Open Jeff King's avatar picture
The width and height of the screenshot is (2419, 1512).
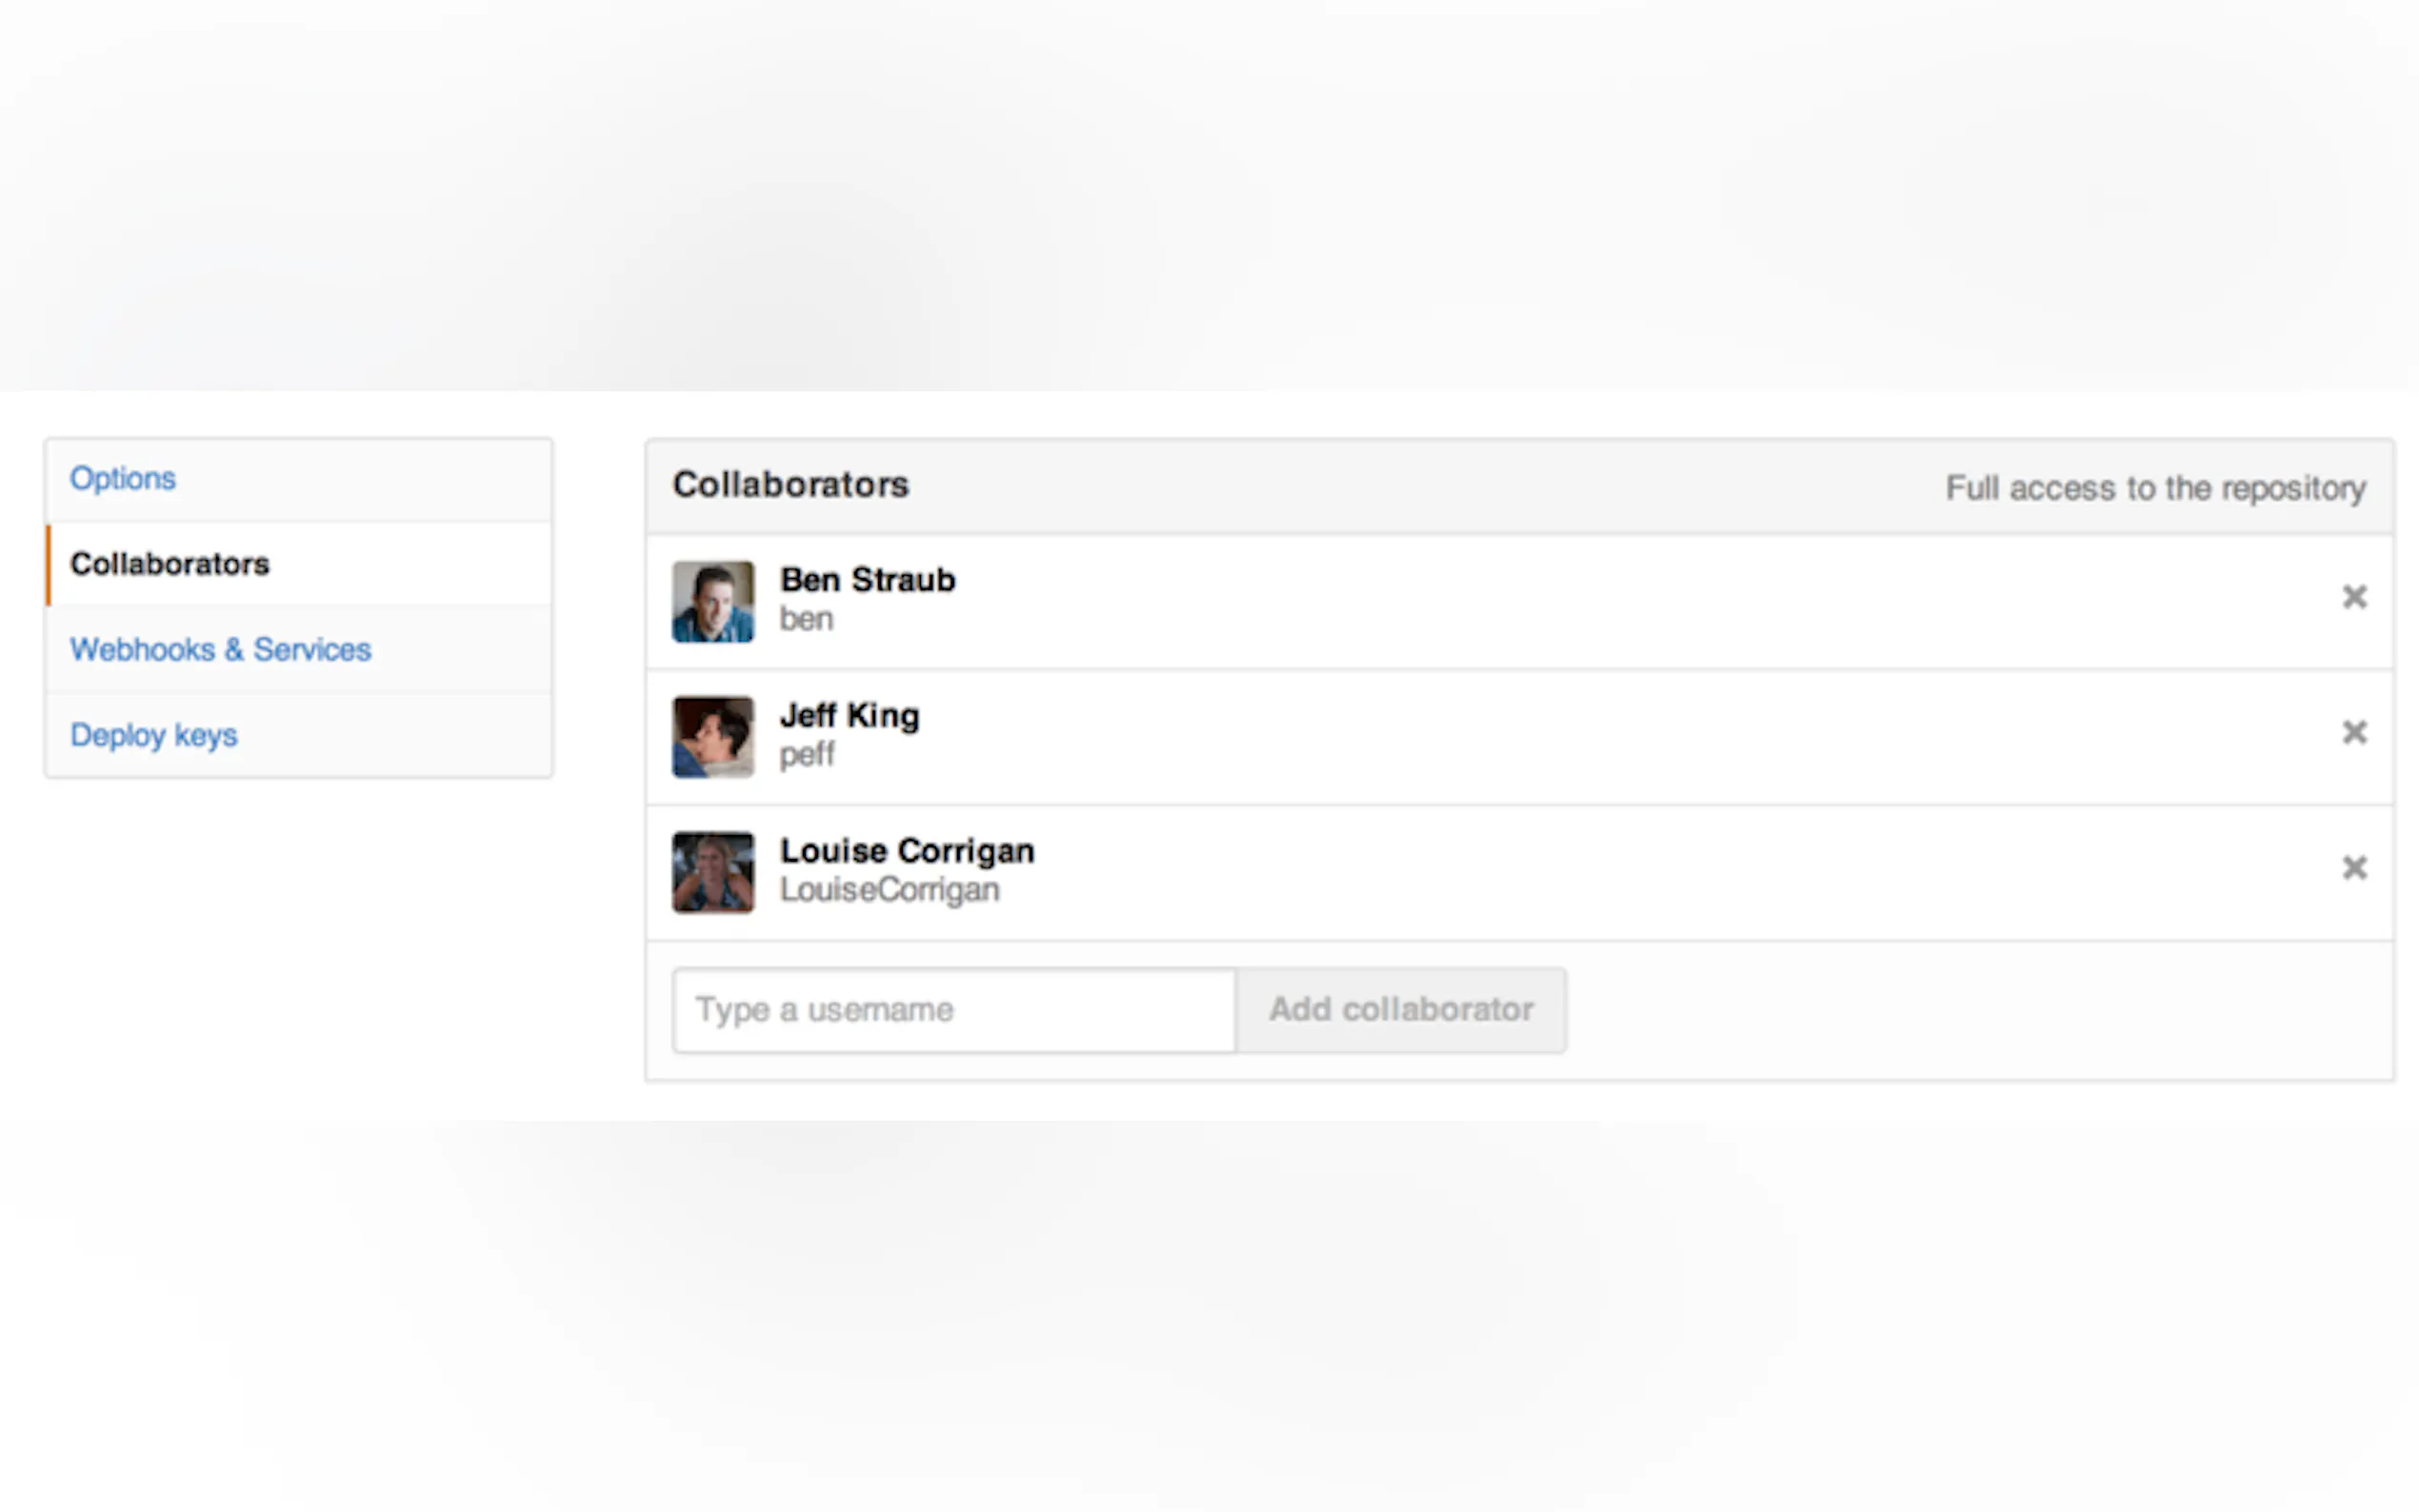713,737
